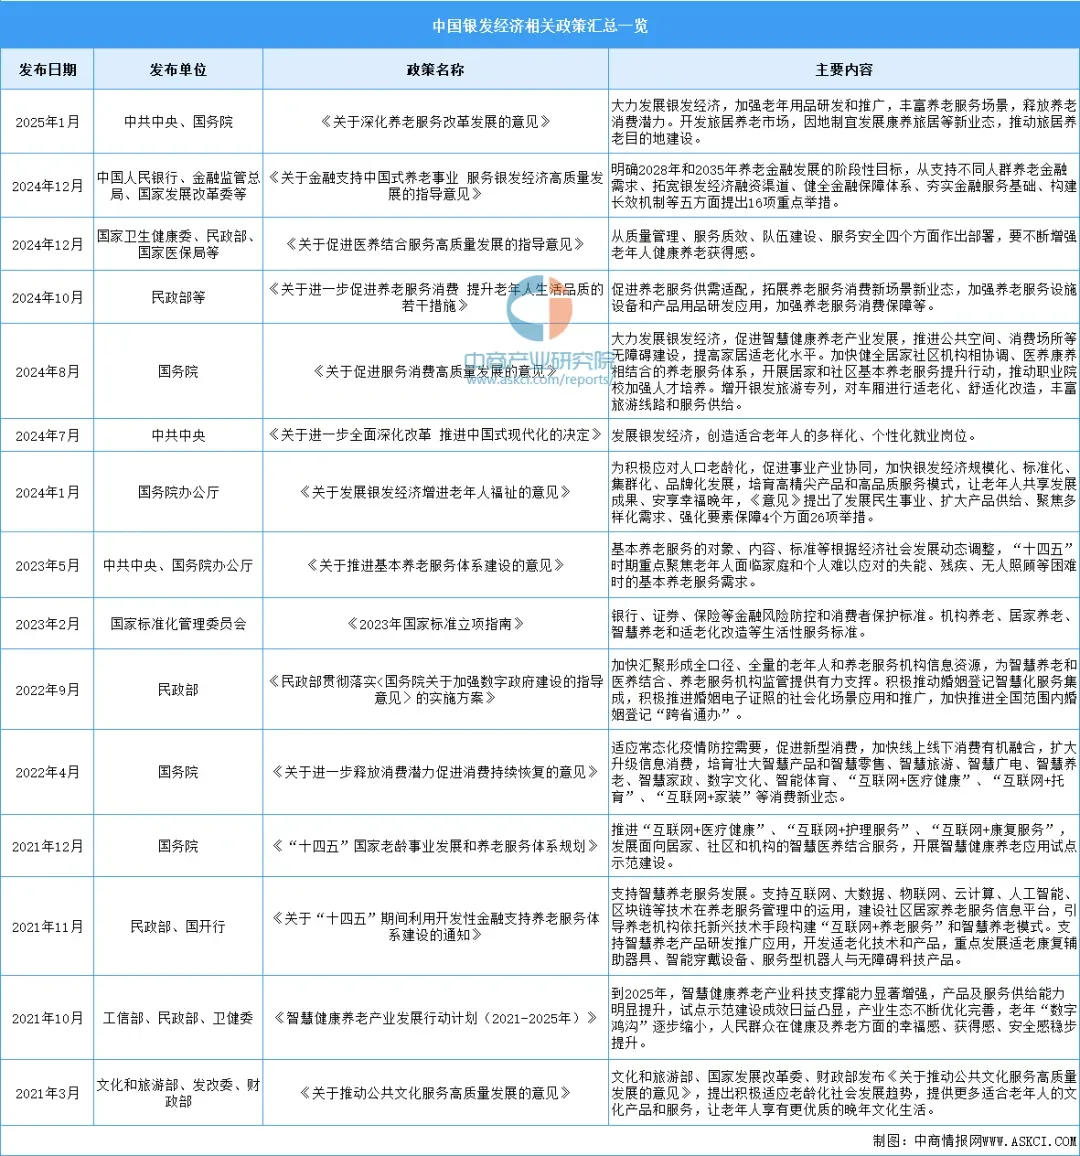The image size is (1080, 1156).
Task: Click content starting 基本养老服务的对象、内容、标准
Action: 843,565
